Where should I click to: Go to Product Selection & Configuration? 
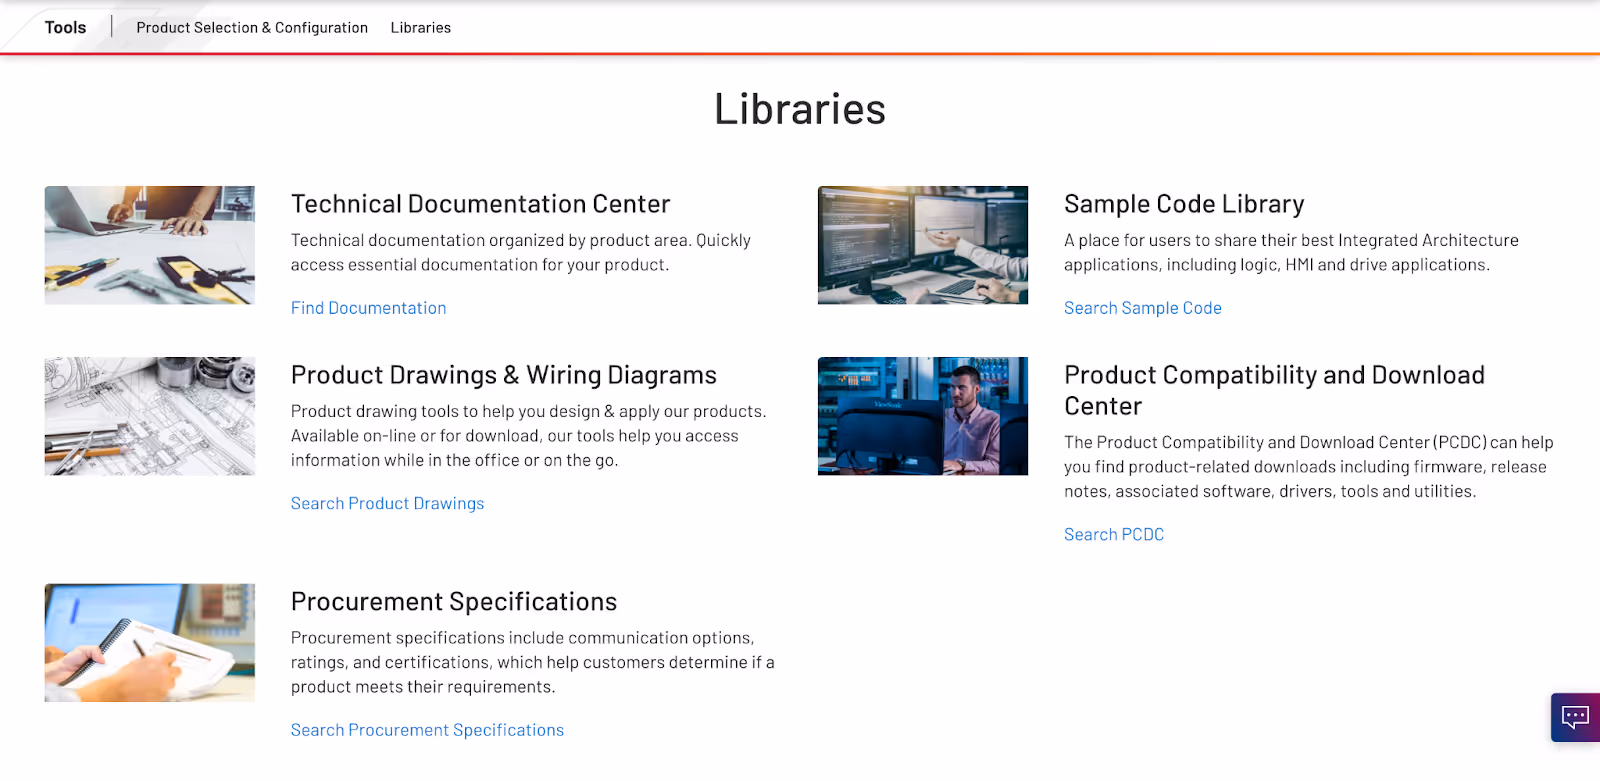pyautogui.click(x=252, y=28)
